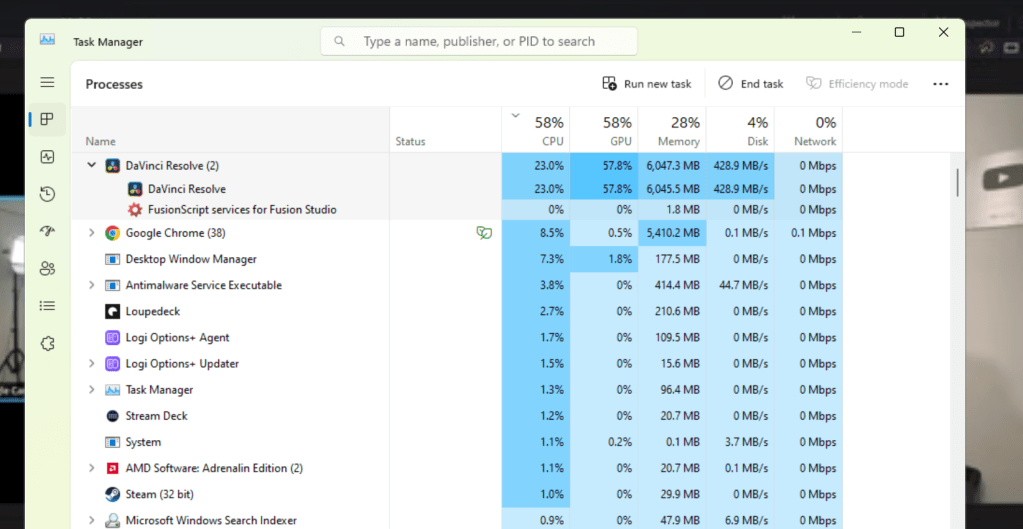Sort processes by the GPU column
Screen dimensions: 1023x529
click(603, 130)
